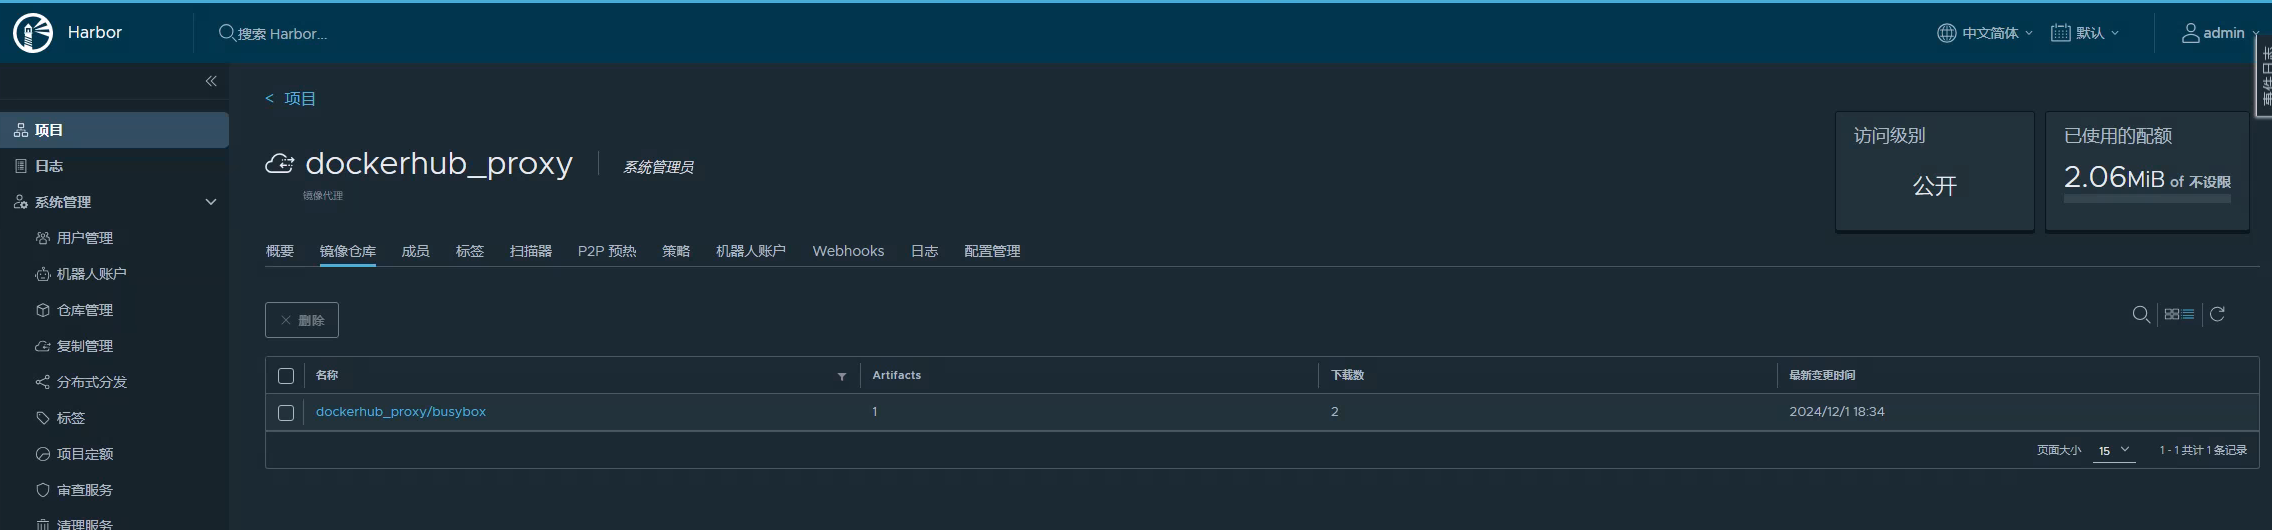Refresh the repository list
2272x530 pixels.
pos(2217,314)
